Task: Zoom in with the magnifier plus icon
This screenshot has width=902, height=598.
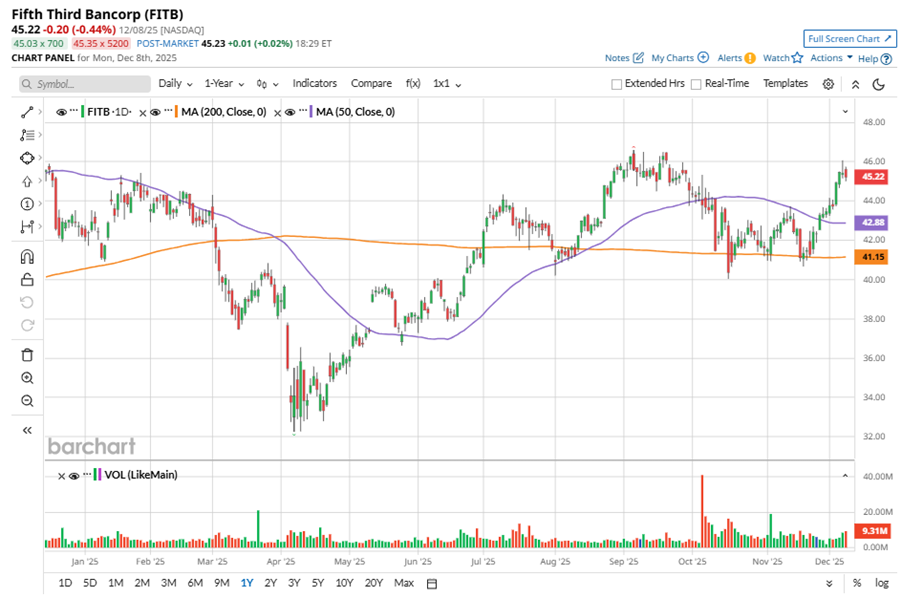Action: (x=27, y=378)
